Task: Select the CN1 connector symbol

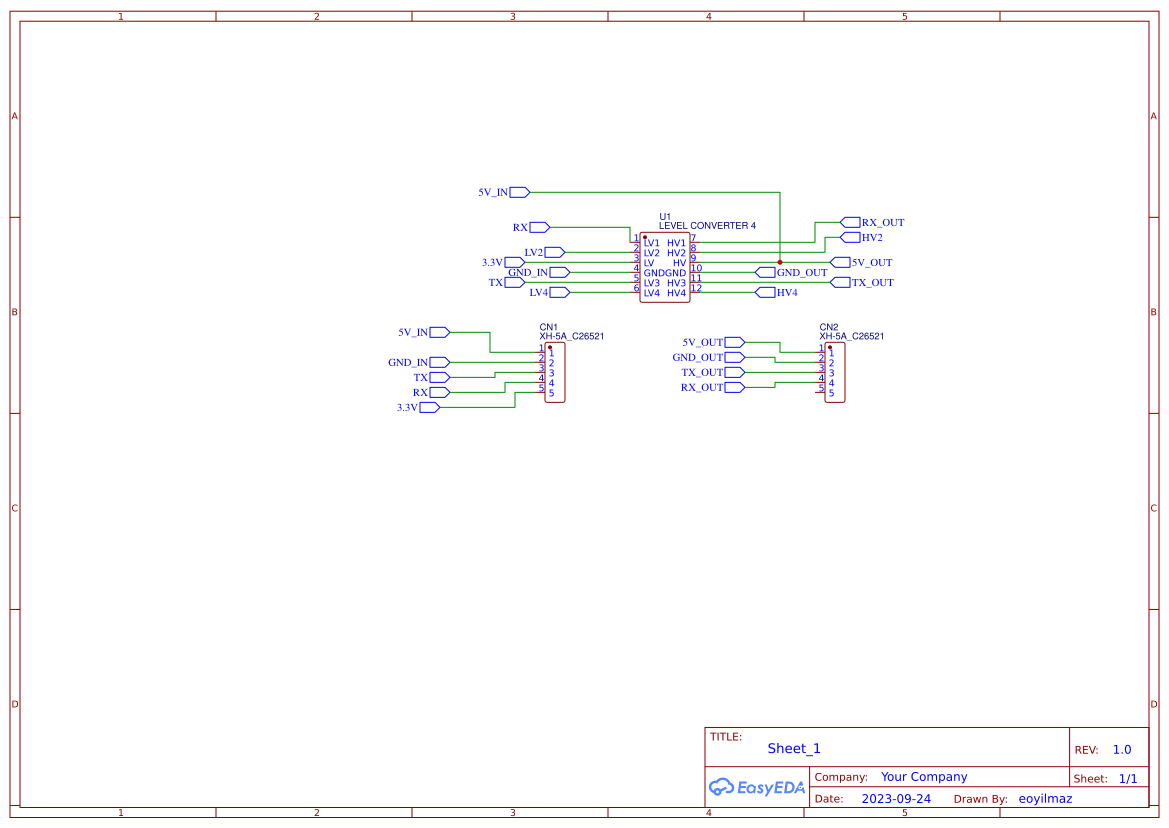Action: coord(555,373)
